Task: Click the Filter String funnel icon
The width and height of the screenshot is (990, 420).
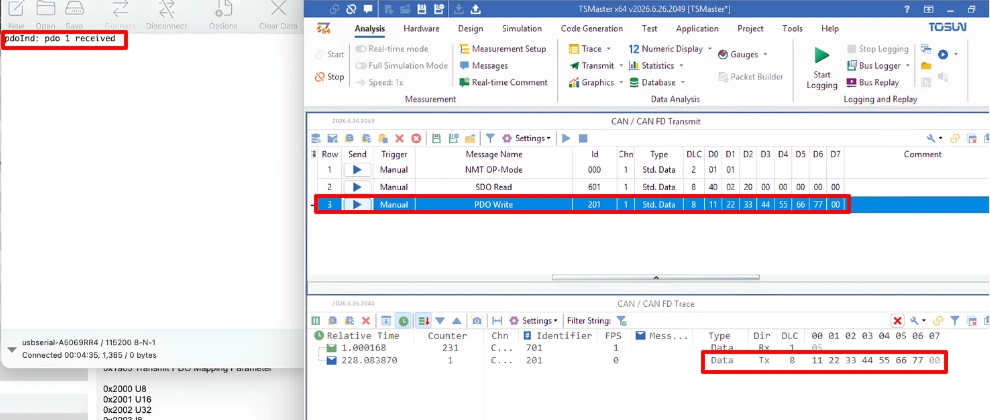Action: [621, 321]
